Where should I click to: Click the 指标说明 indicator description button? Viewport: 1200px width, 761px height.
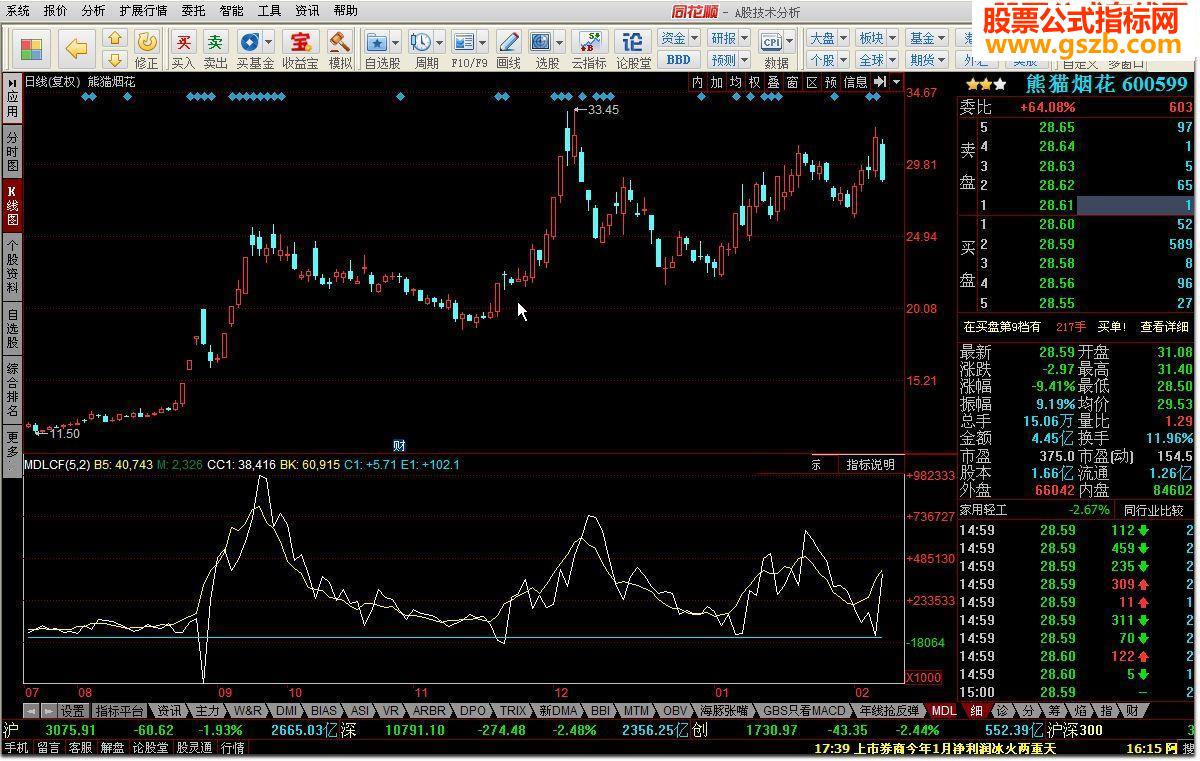pos(870,465)
